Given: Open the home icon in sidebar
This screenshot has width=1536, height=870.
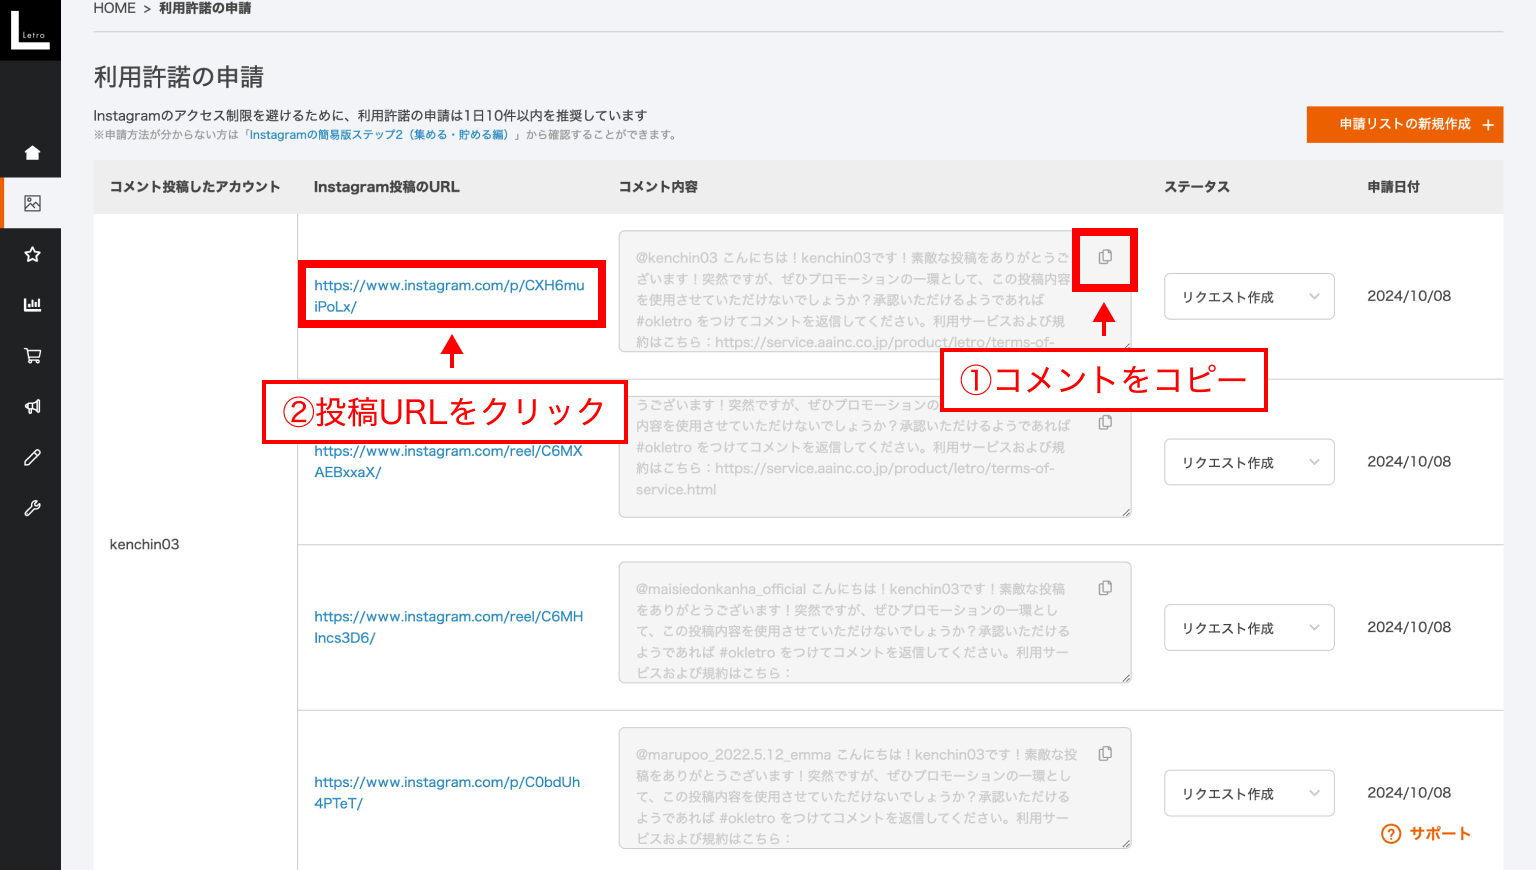Looking at the screenshot, I should 32,153.
